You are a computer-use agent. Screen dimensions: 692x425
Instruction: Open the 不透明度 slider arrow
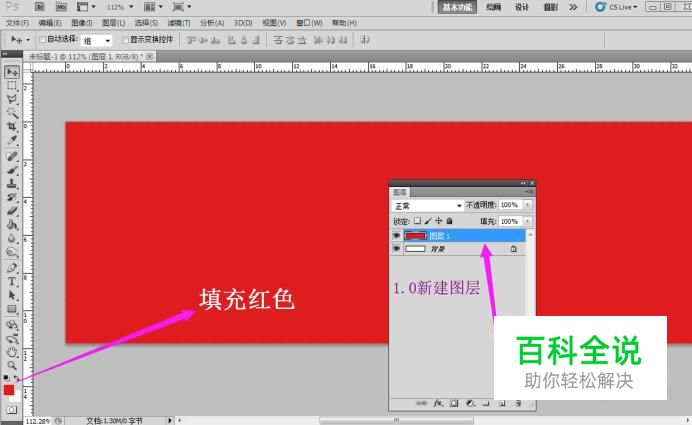[x=528, y=205]
